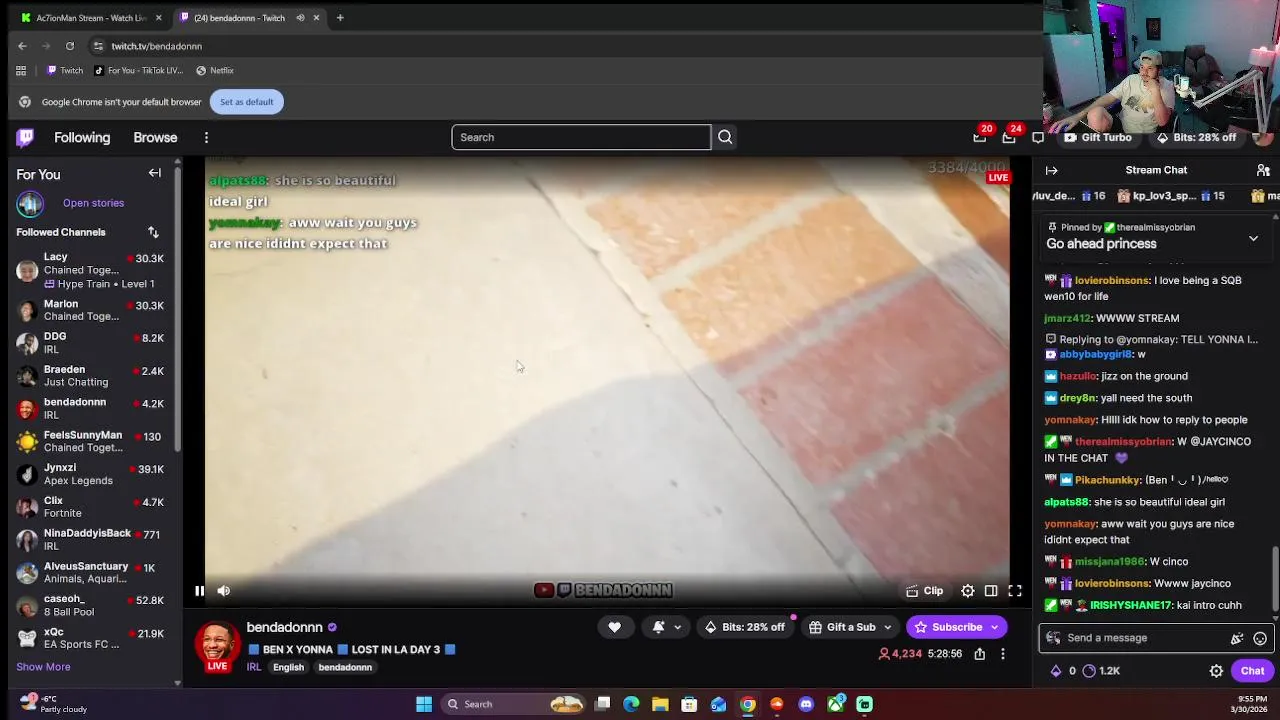
Task: Open the IRL category link
Action: point(254,667)
